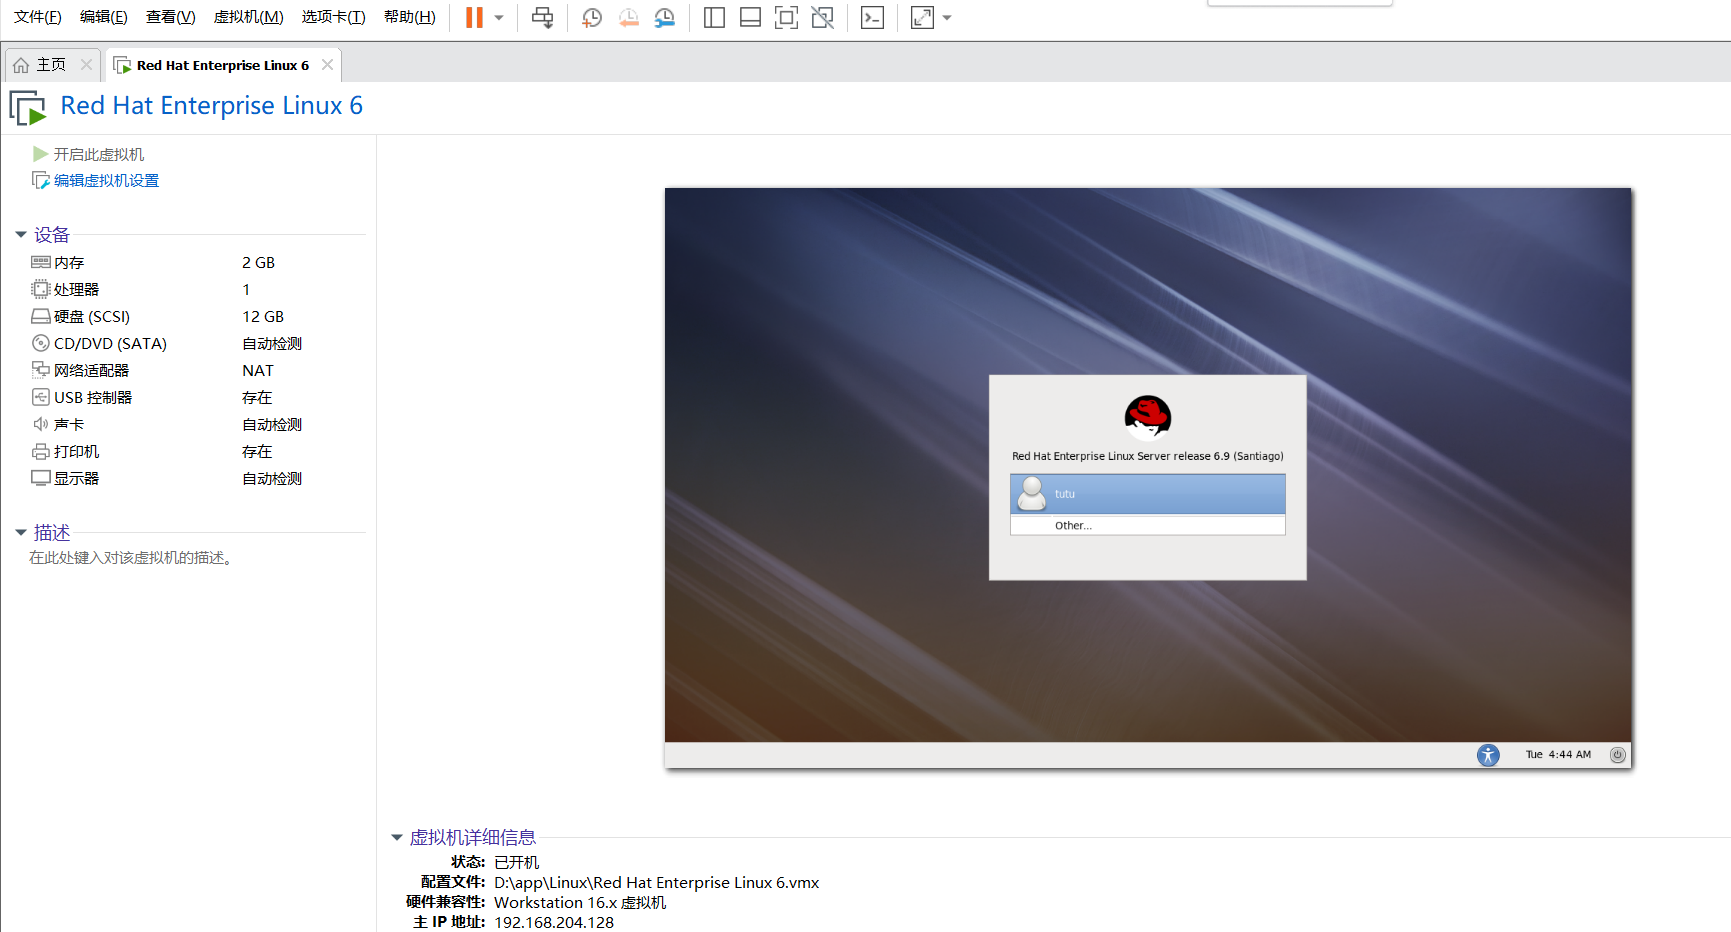
Task: Collapse the 设备 devices section
Action: click(x=21, y=234)
